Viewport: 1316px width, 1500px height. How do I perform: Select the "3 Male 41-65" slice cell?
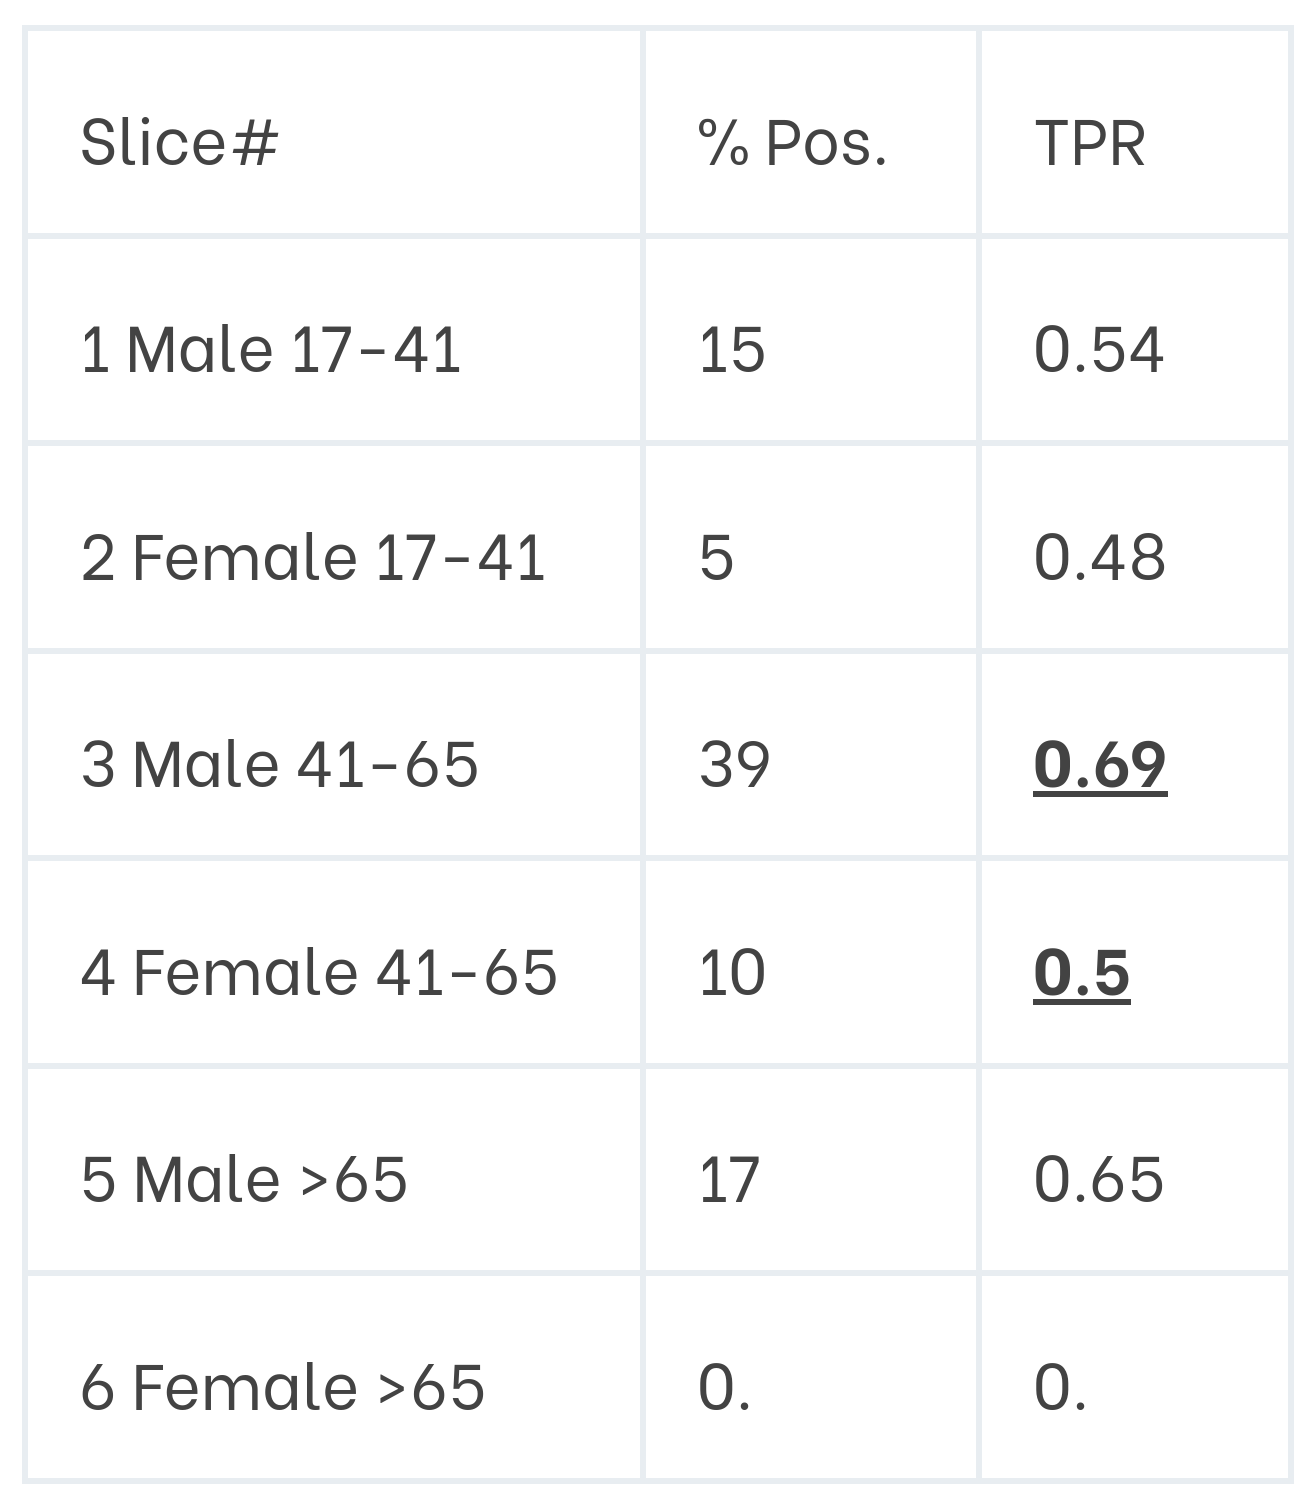click(x=279, y=764)
